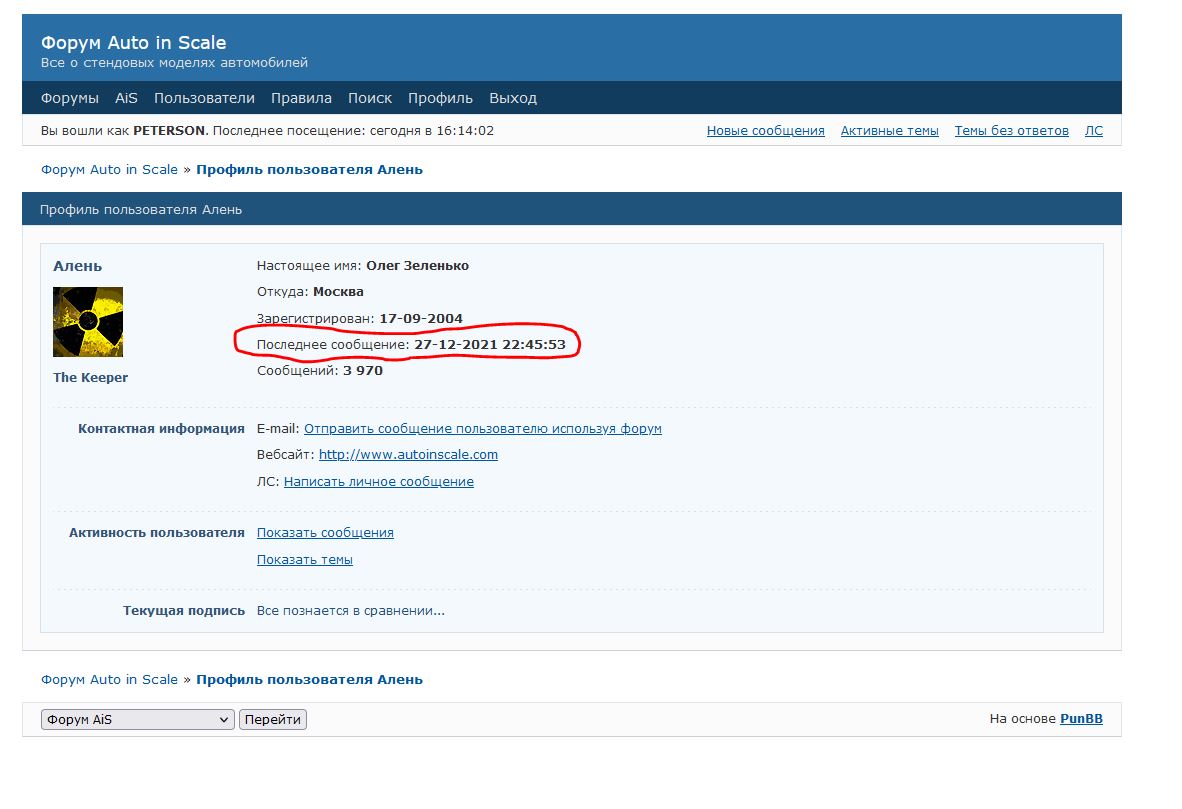Open the Правила page
Image resolution: width=1182 pixels, height=809 pixels.
coord(301,98)
